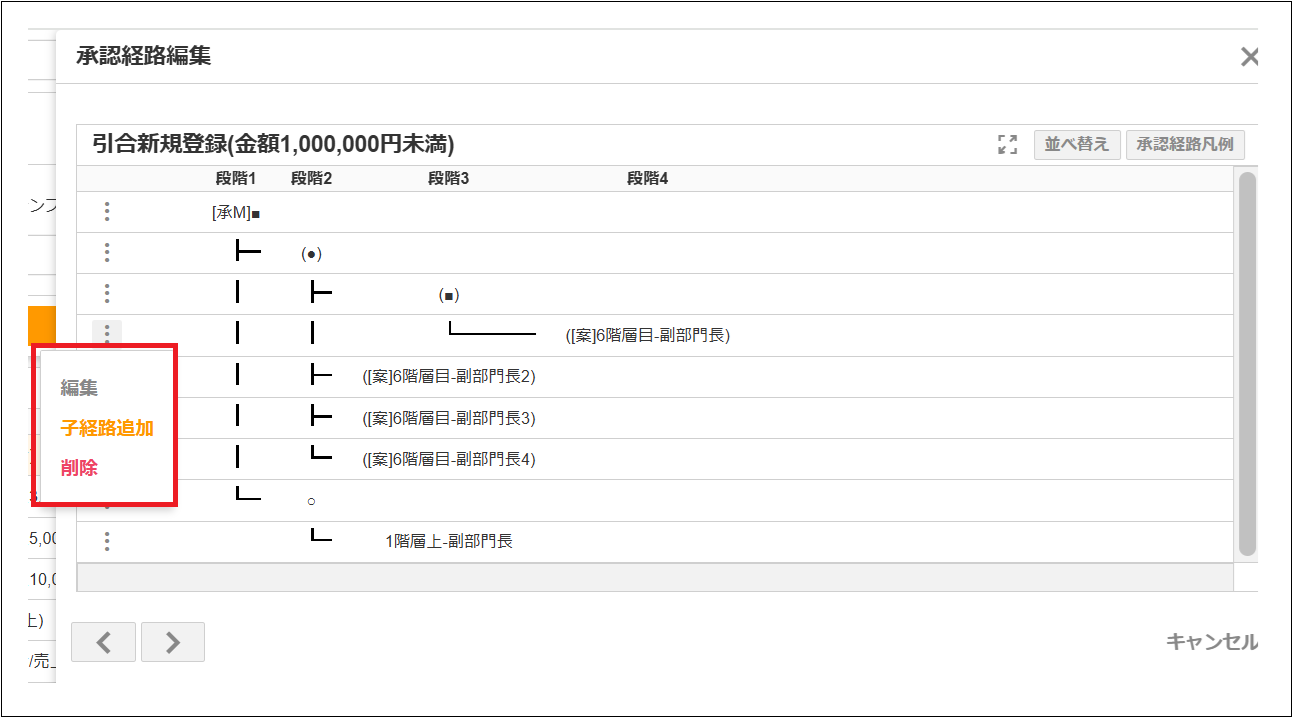Select 編集 from the context menu

(x=79, y=388)
